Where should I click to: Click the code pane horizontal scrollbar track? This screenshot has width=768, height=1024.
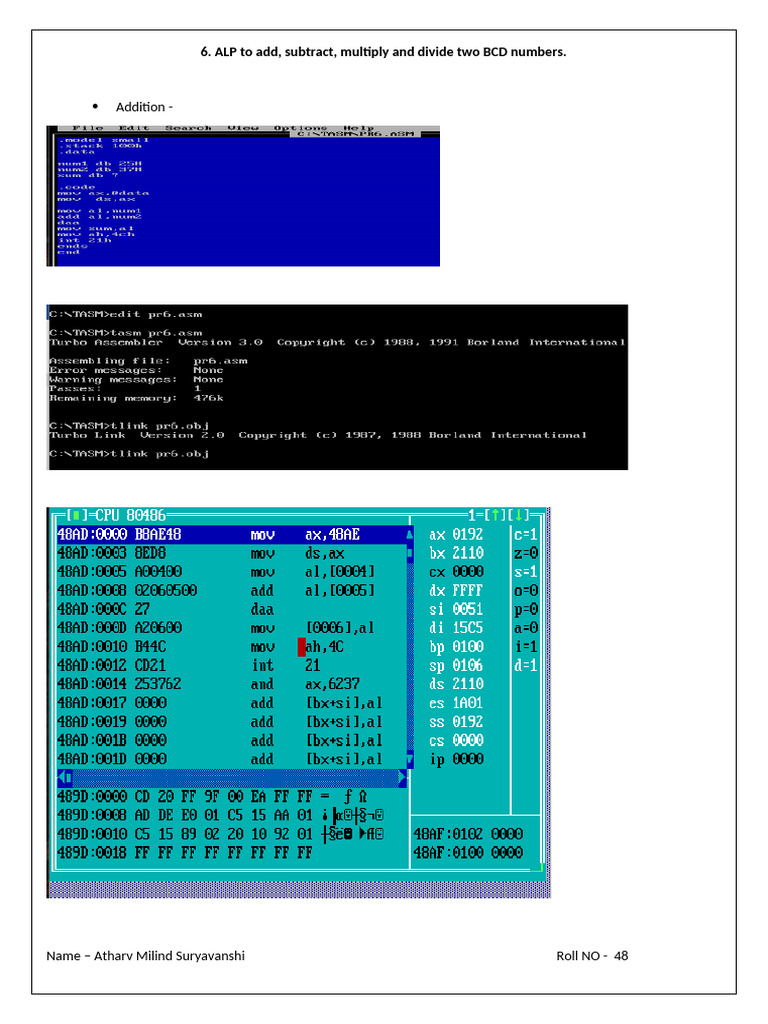pos(234,778)
